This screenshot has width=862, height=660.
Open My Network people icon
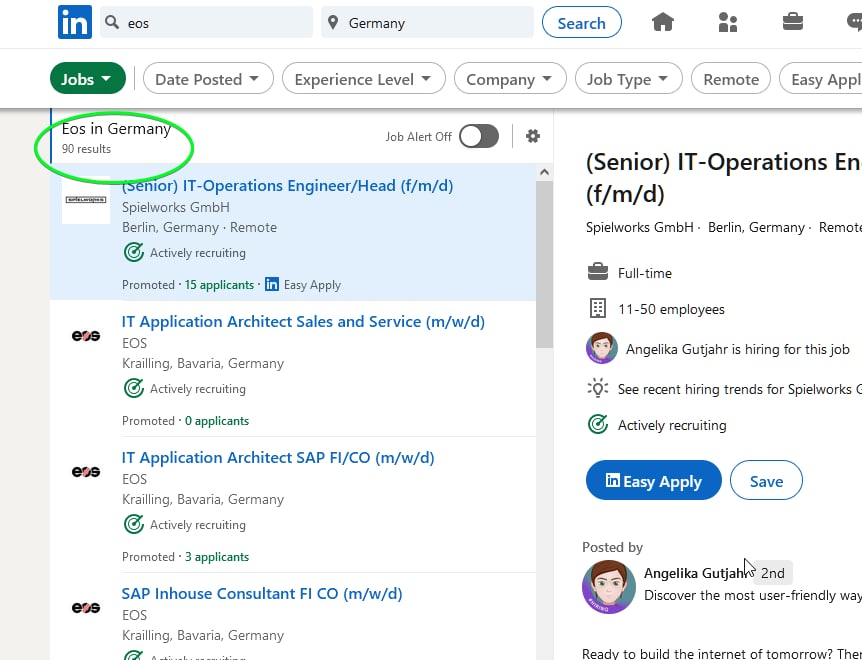(x=727, y=23)
